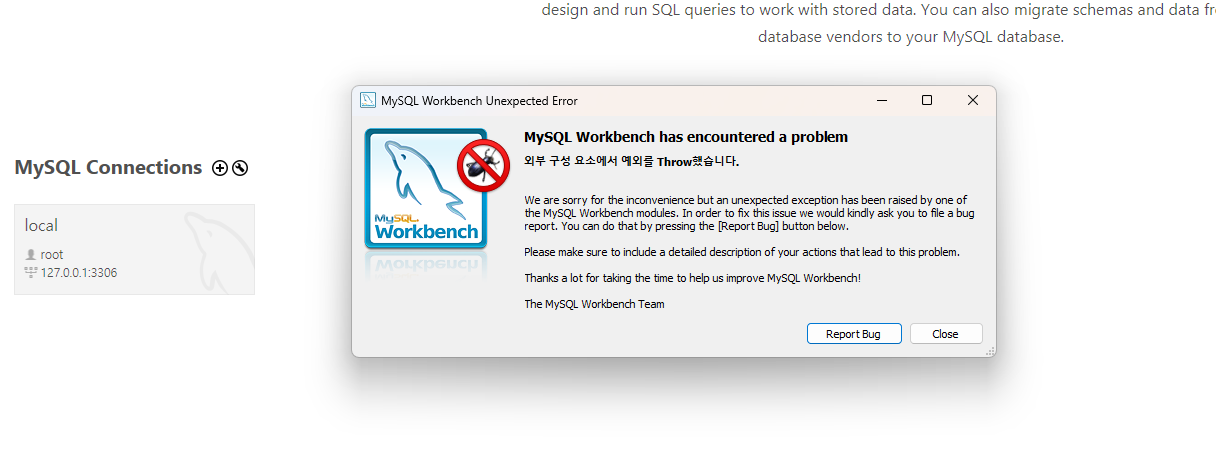Close the error dialog via X
The image size is (1216, 473).
972,100
